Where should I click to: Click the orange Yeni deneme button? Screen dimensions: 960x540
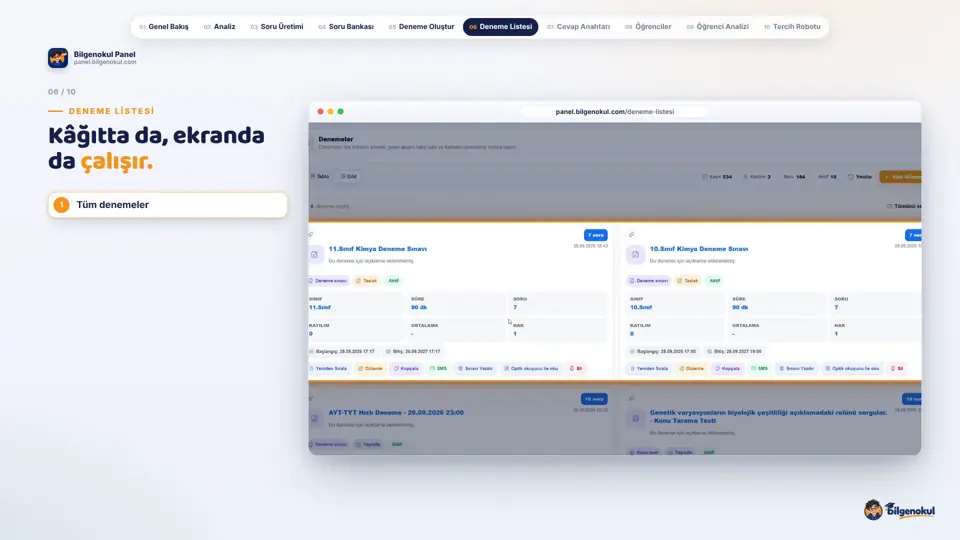click(901, 177)
